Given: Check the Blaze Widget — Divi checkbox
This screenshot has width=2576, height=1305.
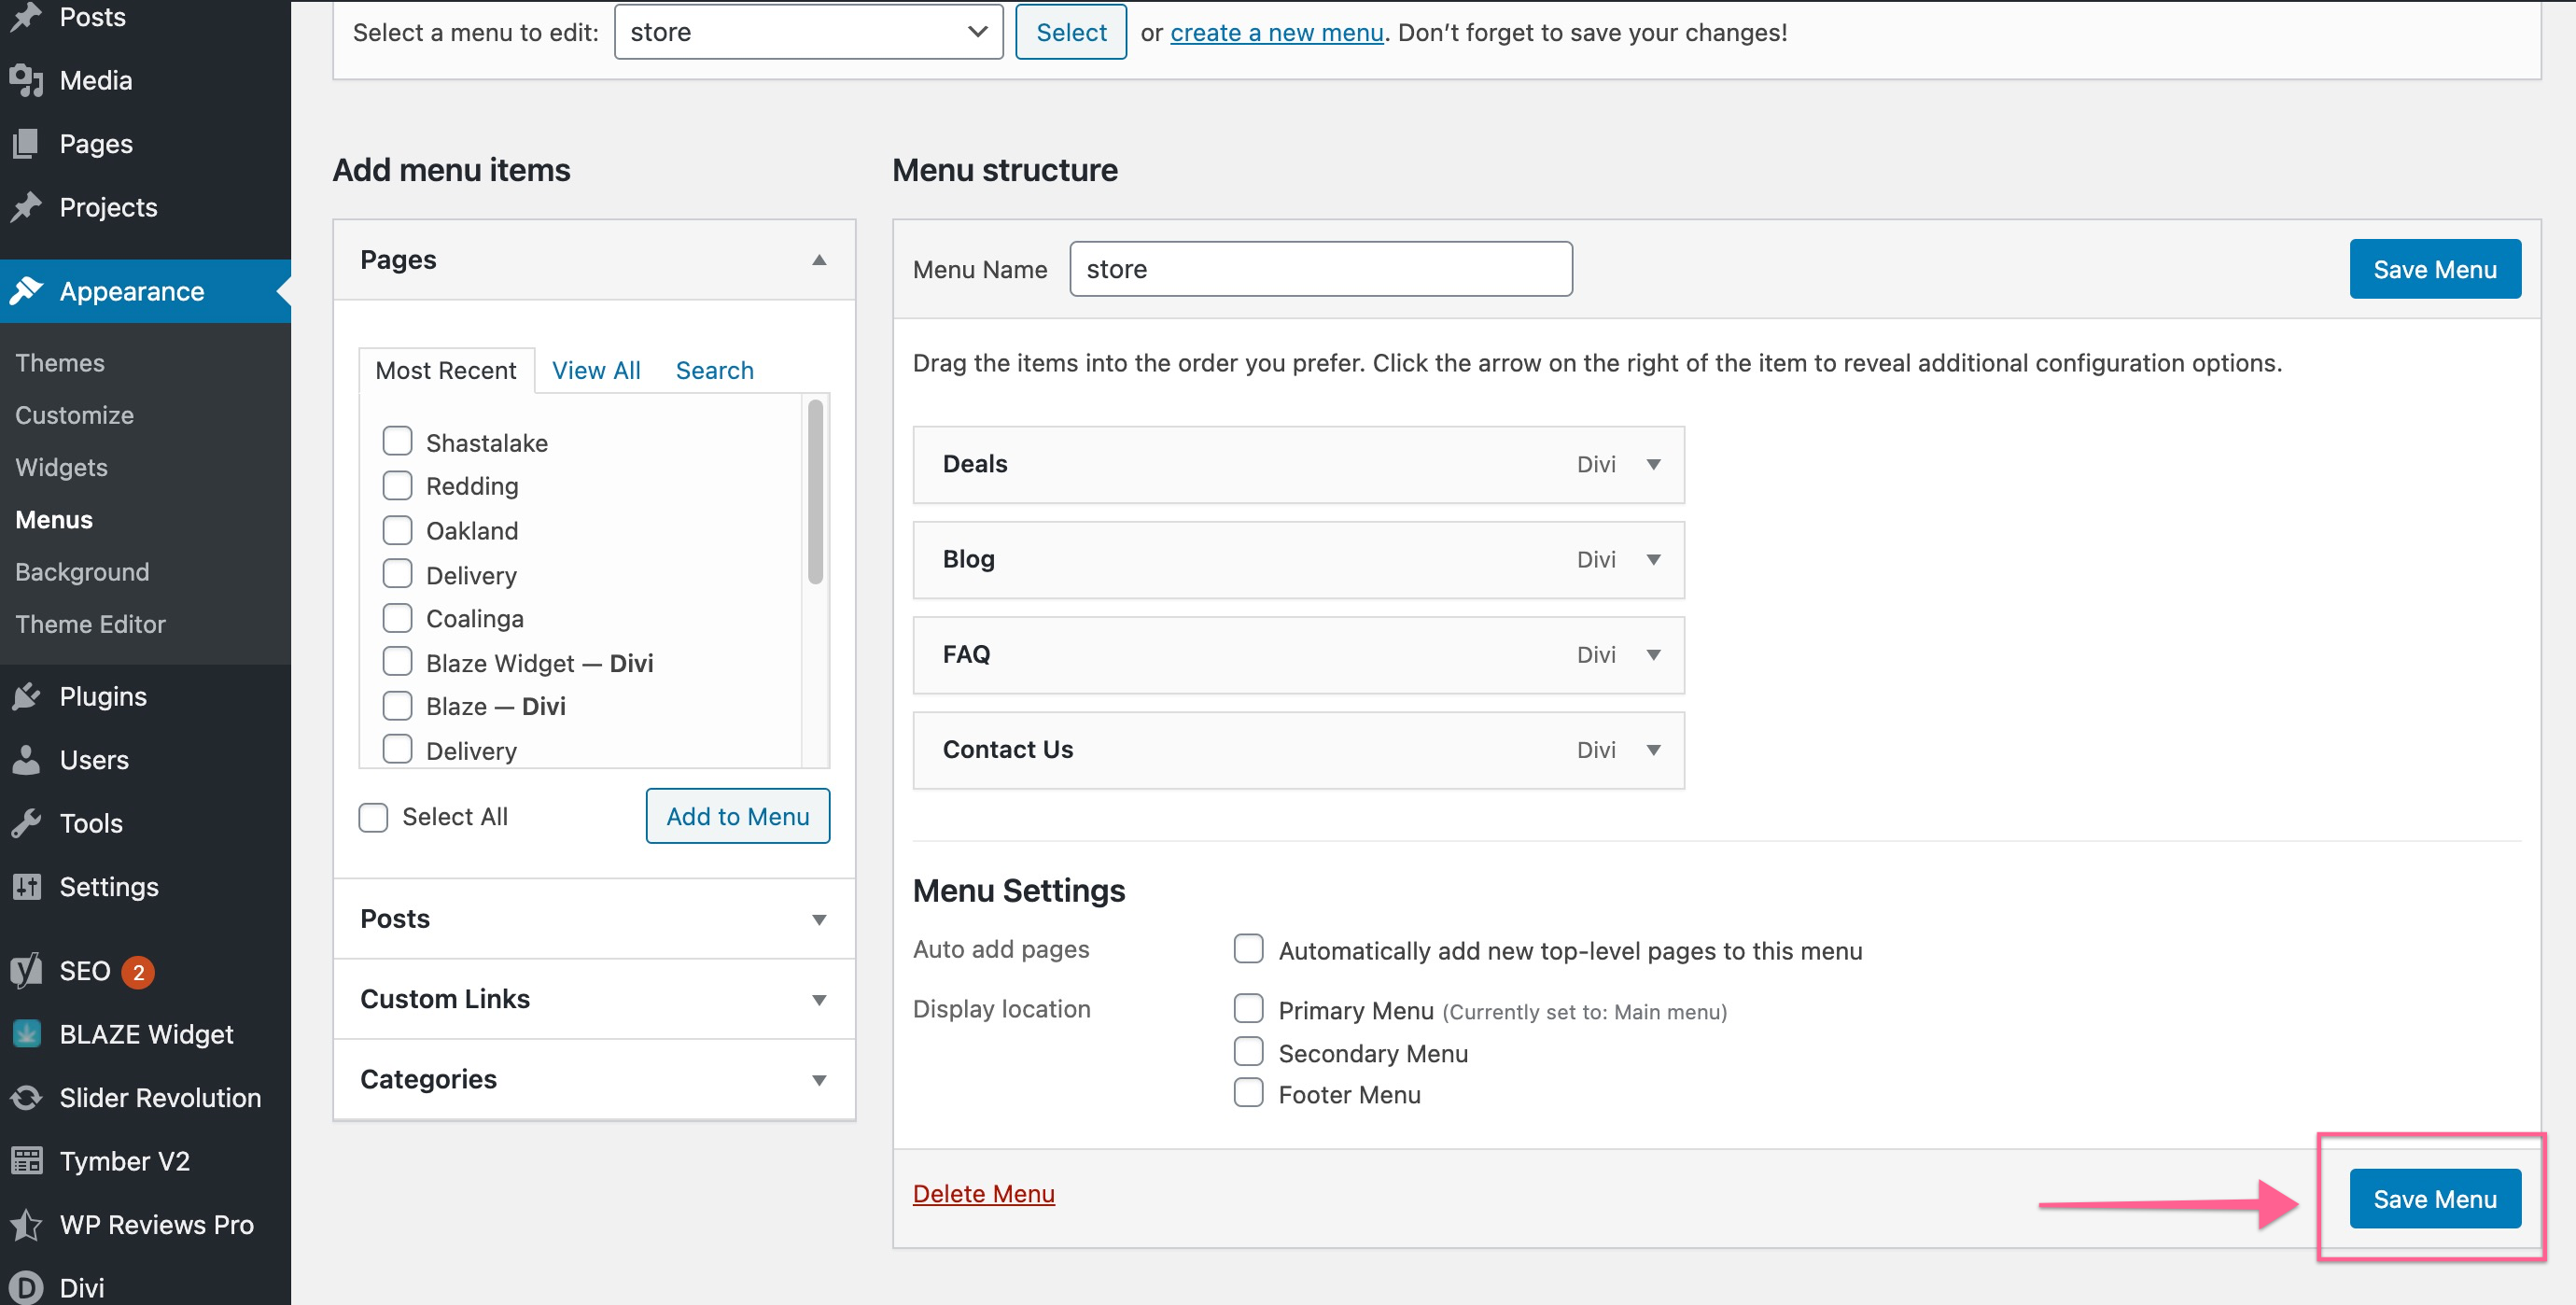Looking at the screenshot, I should coord(397,662).
